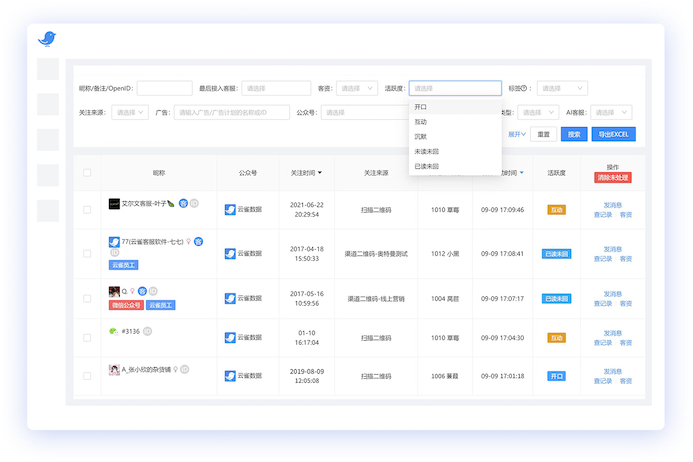Viewport: 693px width, 462px height.
Task: Click the A_张小欣的杂货铺 avatar thumbnail
Action: [x=114, y=369]
